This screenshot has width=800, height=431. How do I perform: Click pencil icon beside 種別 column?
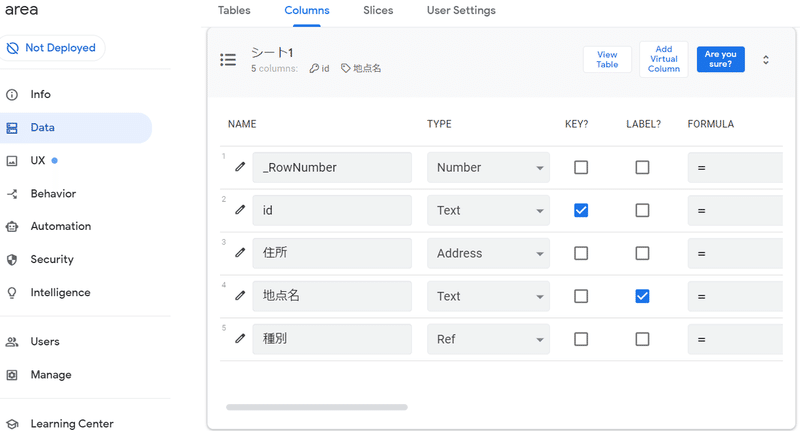pos(240,339)
